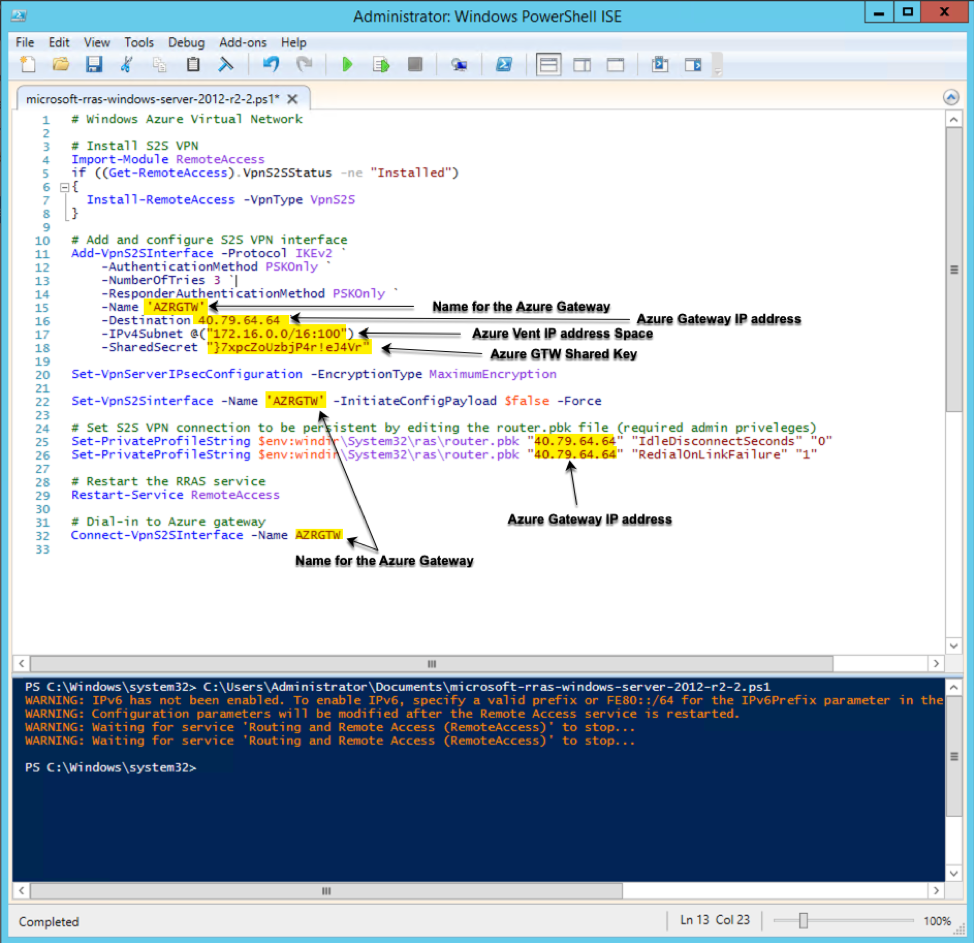The image size is (974, 943).
Task: Click the console horizontal scroll left arrow
Action: pyautogui.click(x=22, y=891)
